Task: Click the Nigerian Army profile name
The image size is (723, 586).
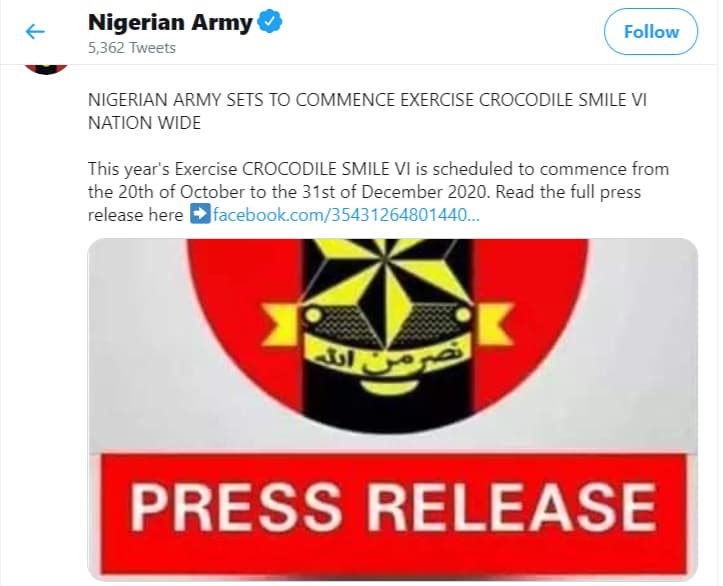Action: tap(170, 23)
